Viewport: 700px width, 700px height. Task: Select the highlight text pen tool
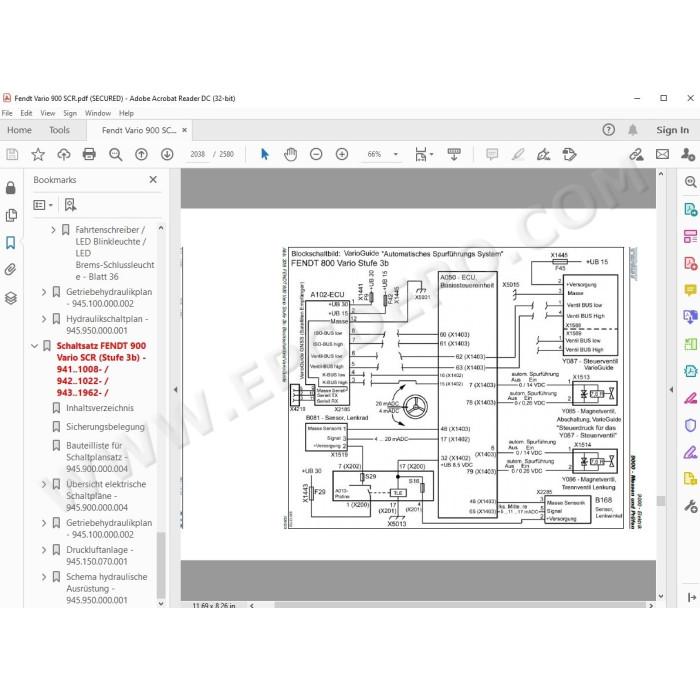pyautogui.click(x=518, y=154)
